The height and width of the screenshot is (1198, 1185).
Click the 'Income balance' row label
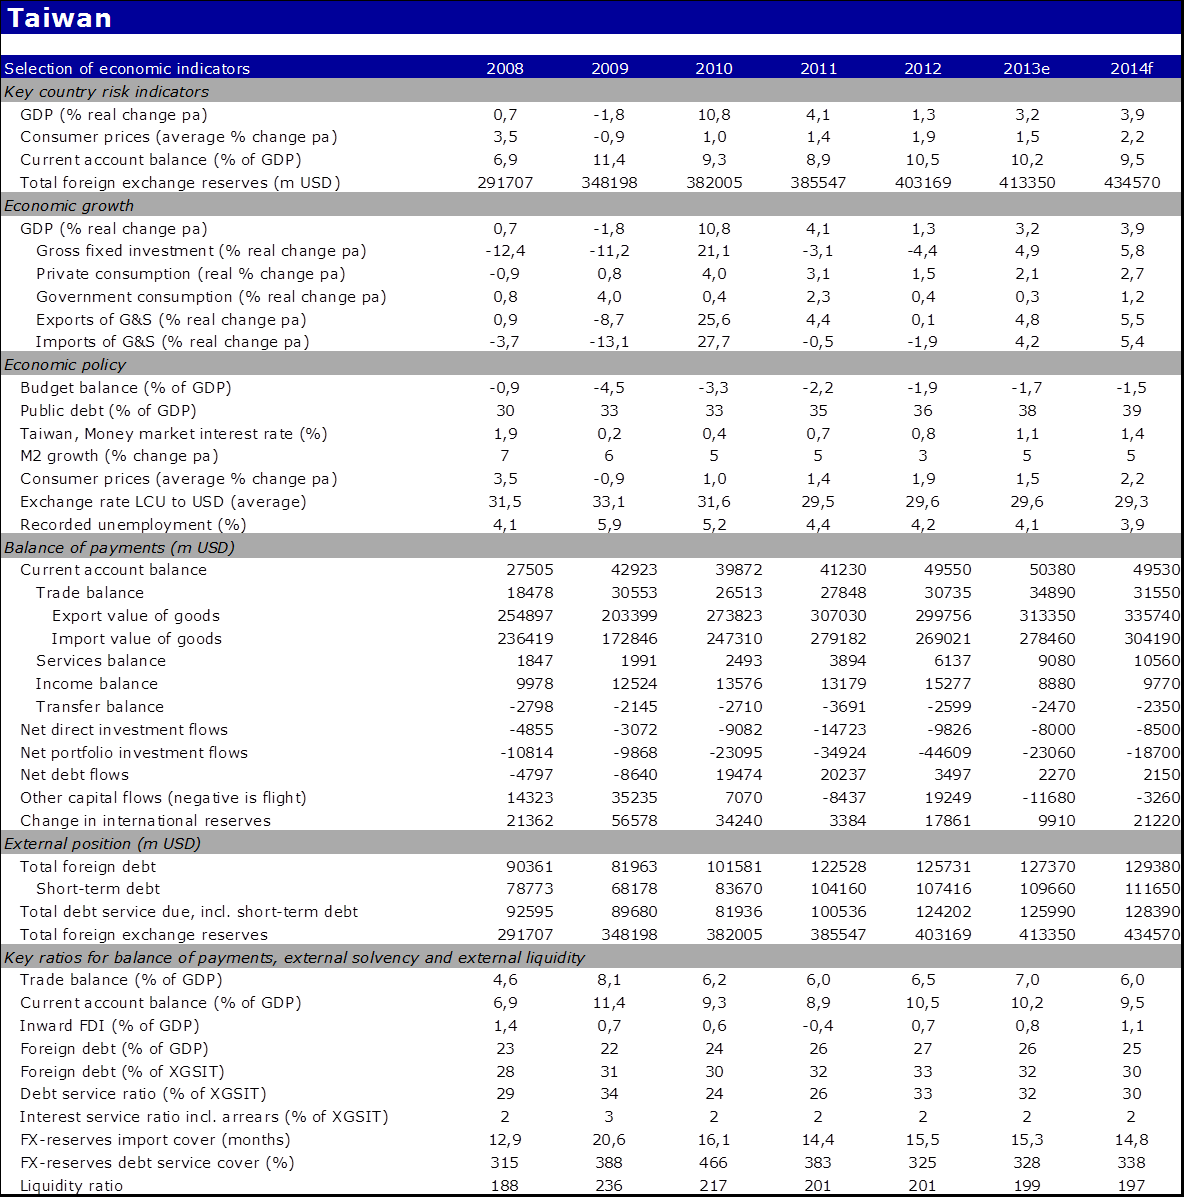coord(97,683)
